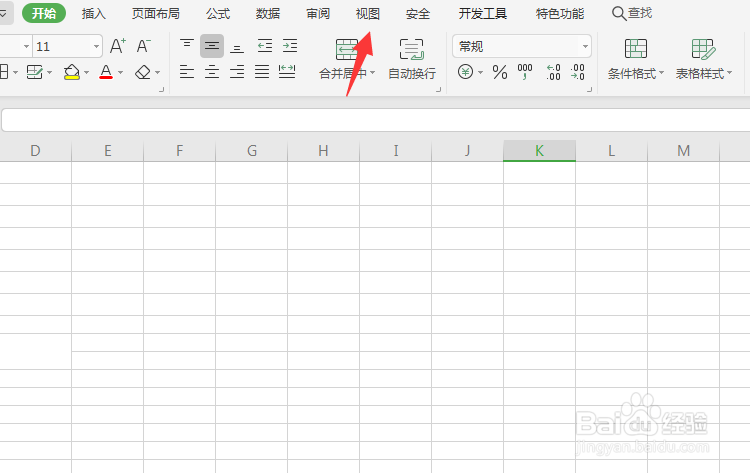Toggle 自动换行 wrap text
Image resolution: width=750 pixels, height=473 pixels.
click(412, 60)
